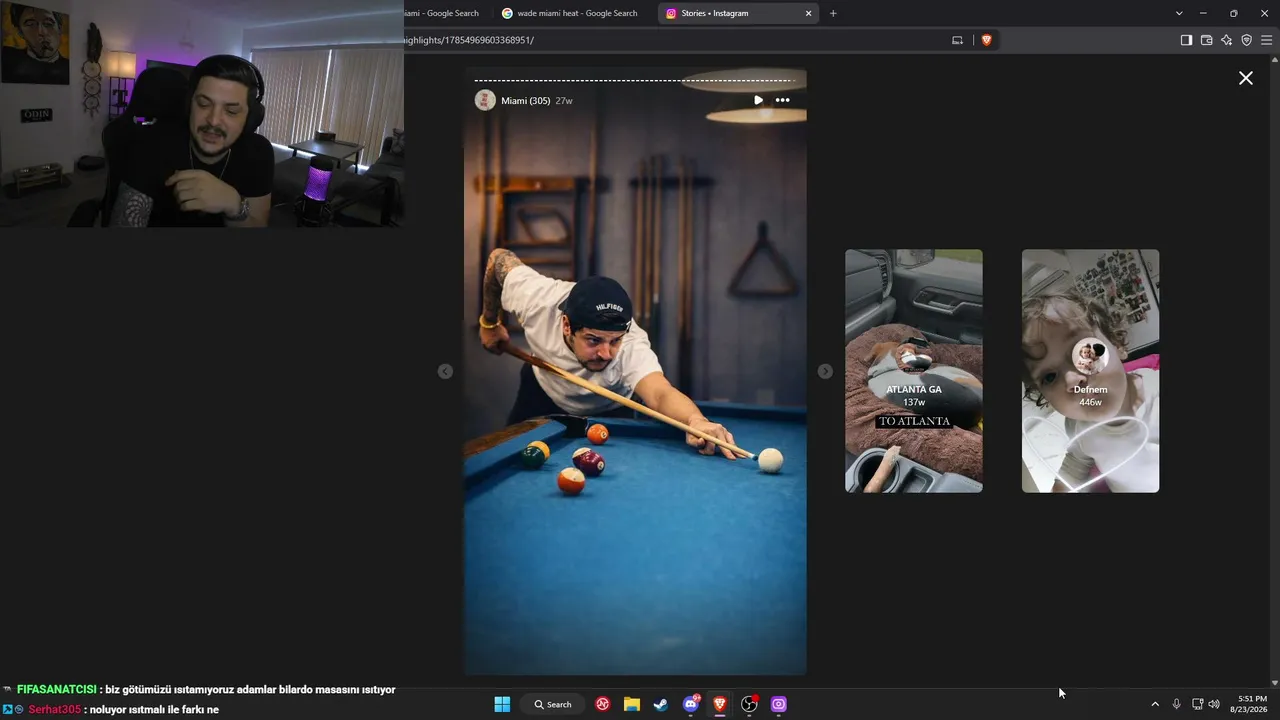This screenshot has width=1280, height=720.
Task: Launch Steam from the taskbar
Action: click(661, 704)
